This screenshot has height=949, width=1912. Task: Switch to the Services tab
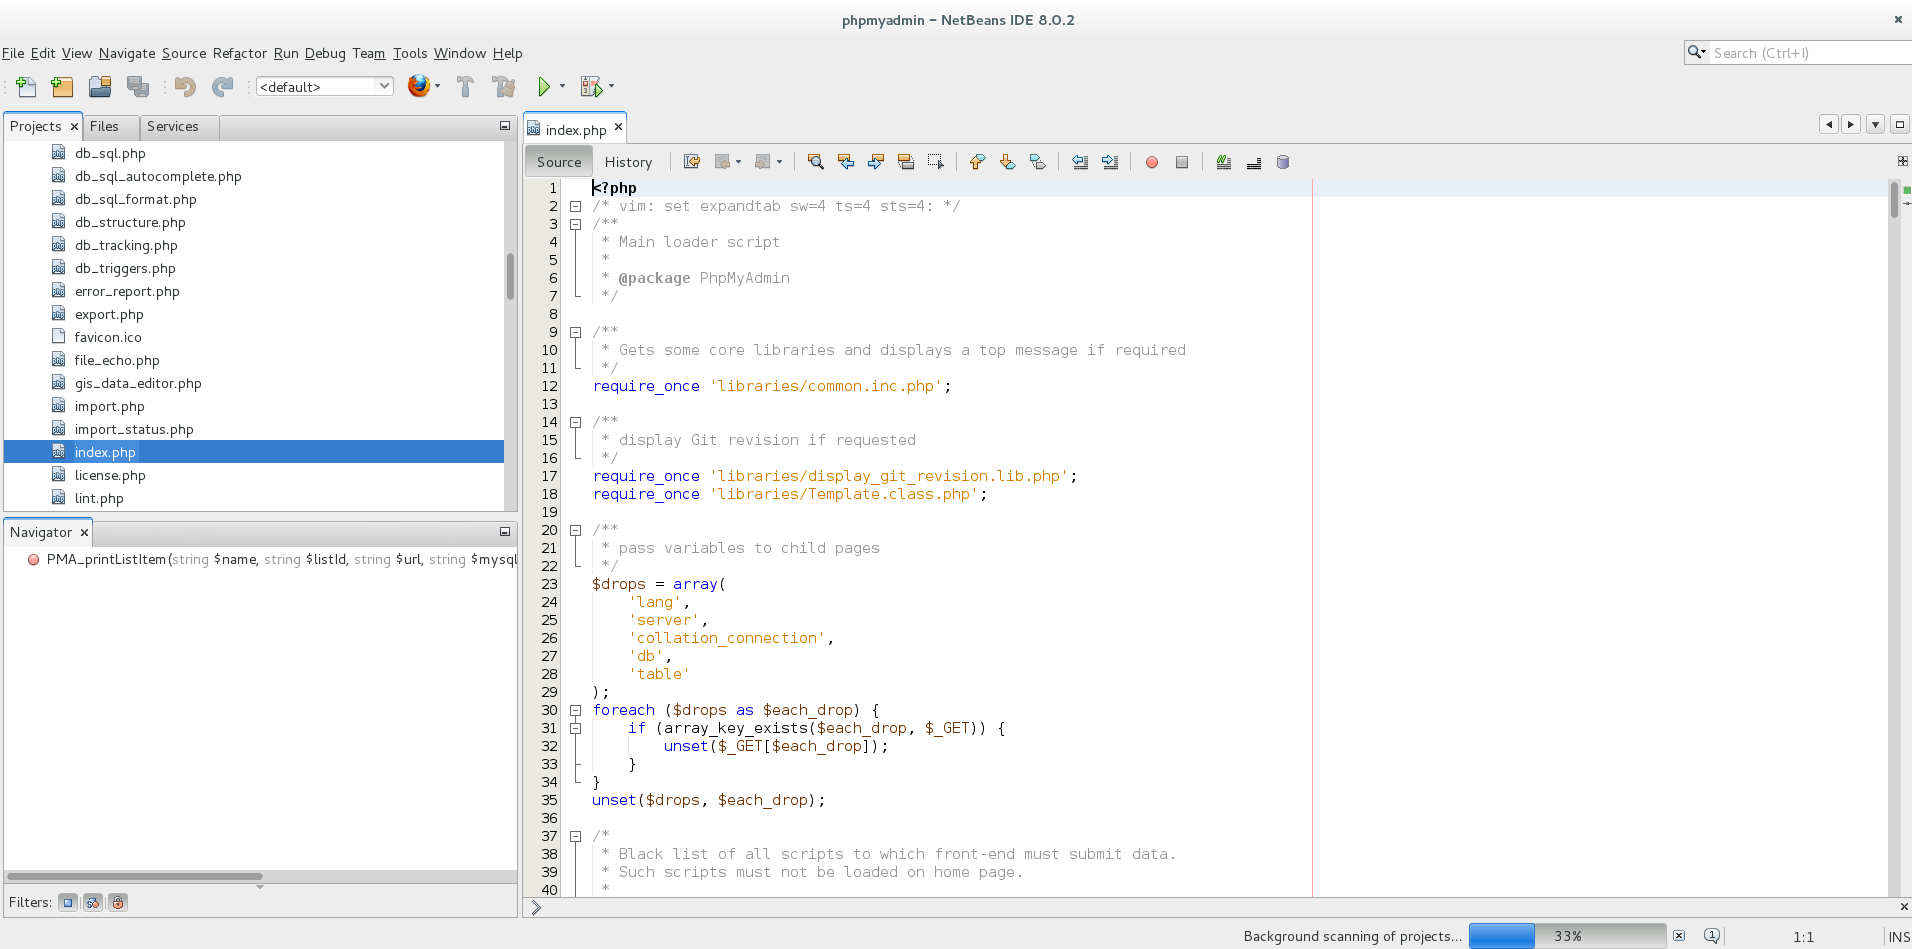[x=172, y=126]
